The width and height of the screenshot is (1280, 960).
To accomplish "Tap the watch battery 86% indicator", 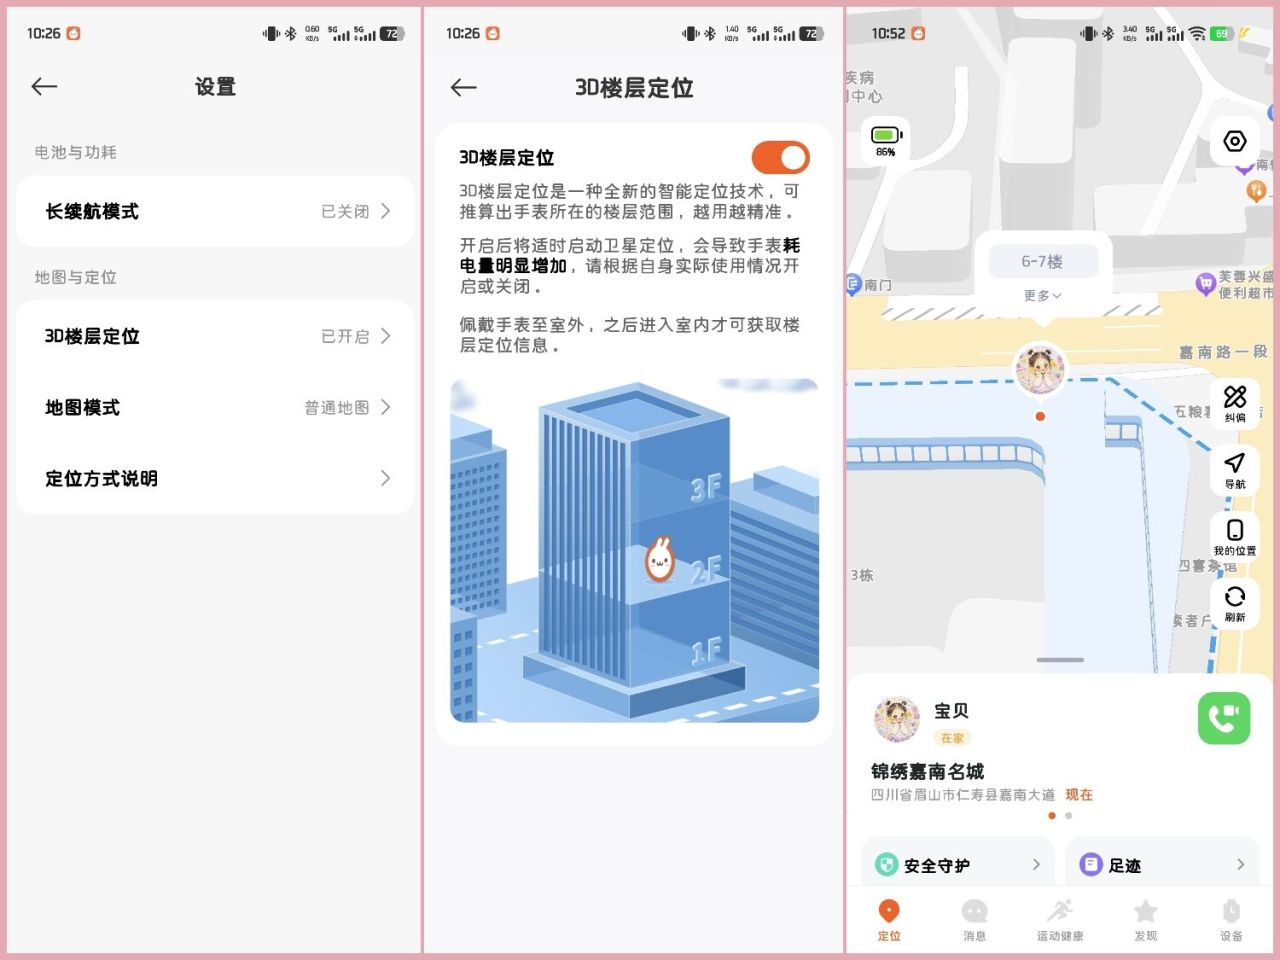I will [886, 141].
